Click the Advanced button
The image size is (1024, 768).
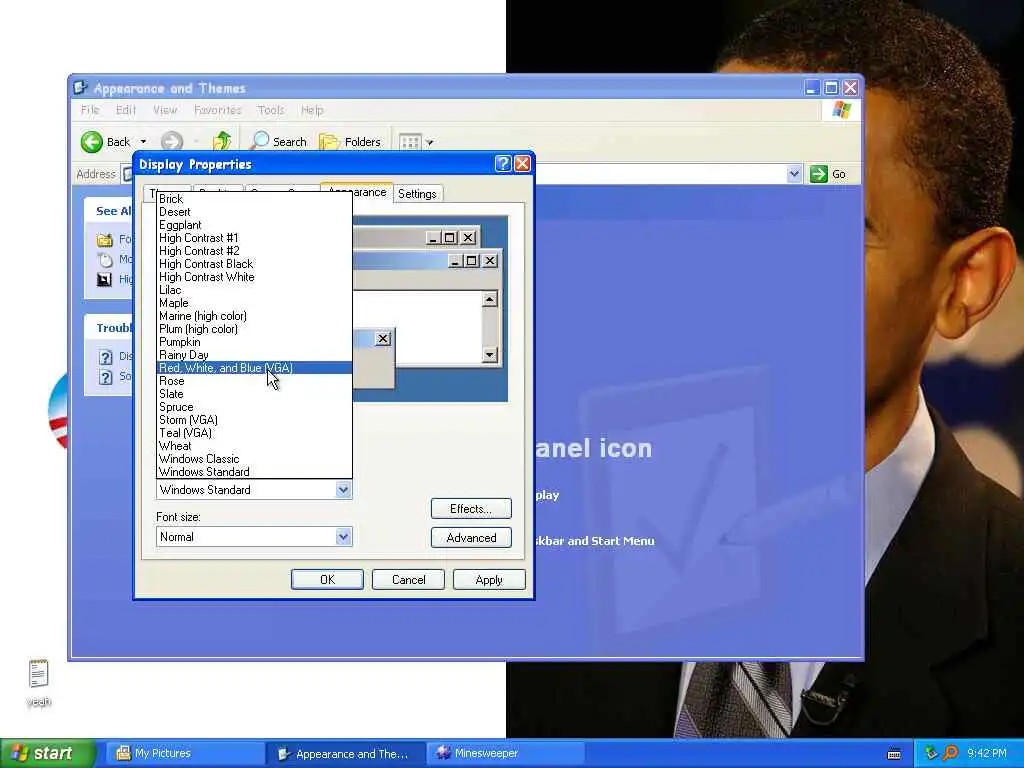(471, 537)
